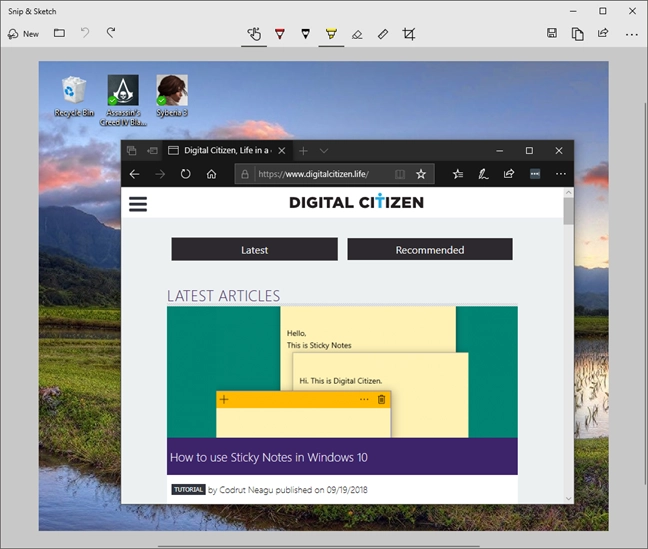Share the snip from Snip & Sketch toolbar
Screen dimensions: 648x549
[x=603, y=33]
